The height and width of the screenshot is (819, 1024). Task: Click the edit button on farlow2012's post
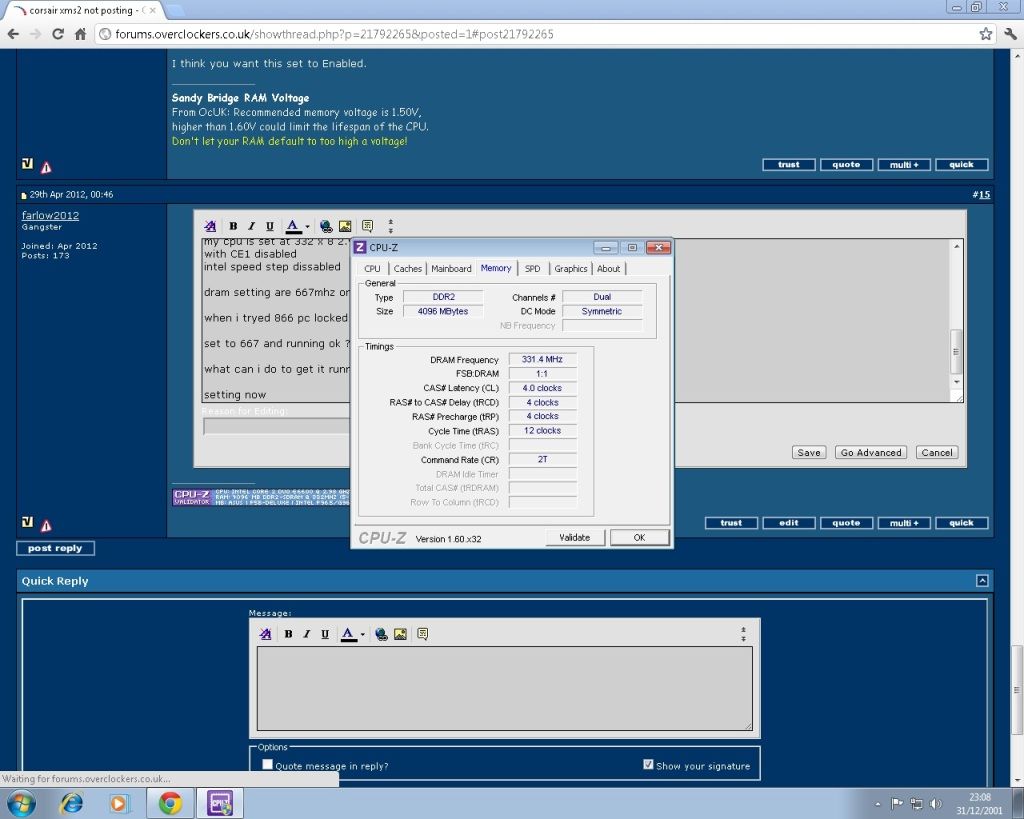pyautogui.click(x=789, y=522)
